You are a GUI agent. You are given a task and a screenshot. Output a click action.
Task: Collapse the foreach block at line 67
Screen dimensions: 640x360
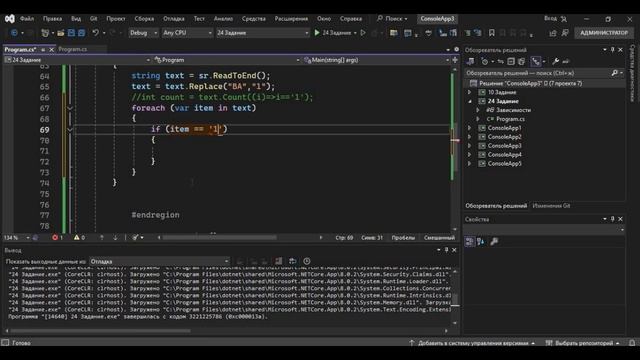click(70, 108)
